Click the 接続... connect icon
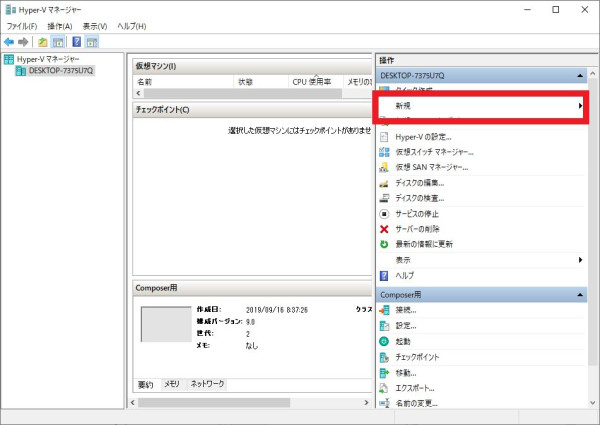Image resolution: width=600 pixels, height=425 pixels. [x=384, y=310]
